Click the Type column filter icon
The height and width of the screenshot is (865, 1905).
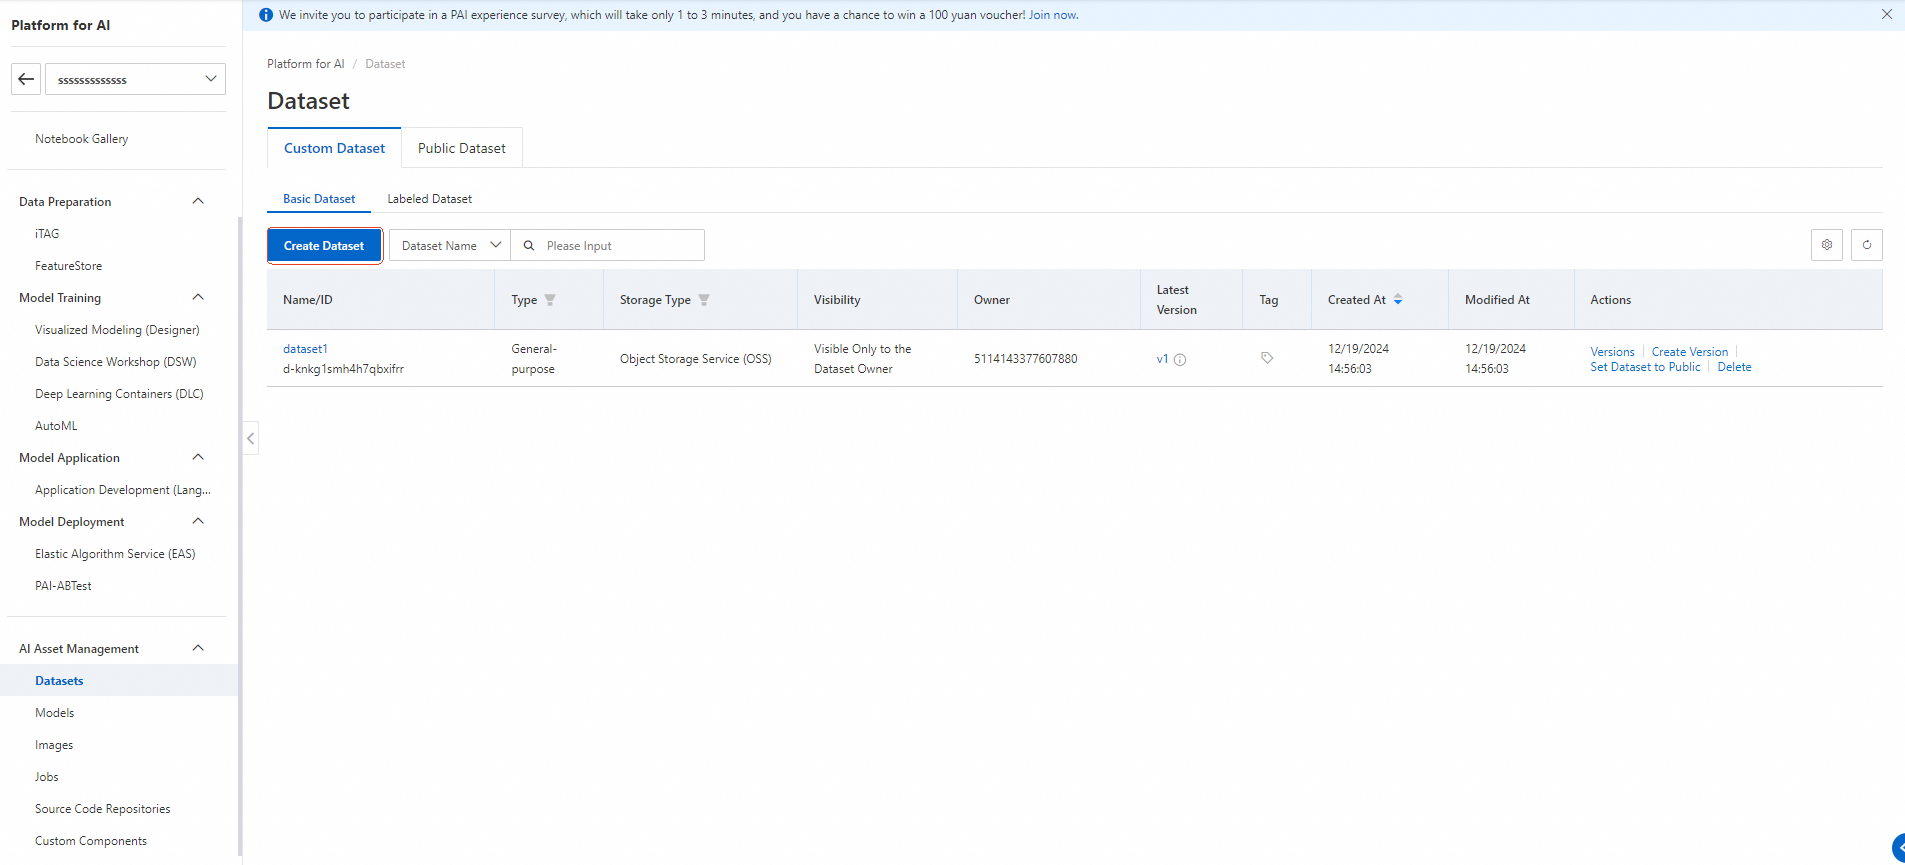(x=550, y=300)
